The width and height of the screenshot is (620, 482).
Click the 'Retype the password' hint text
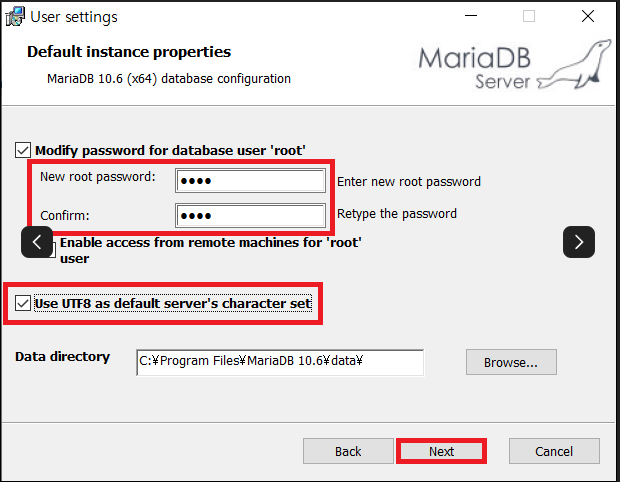point(397,214)
